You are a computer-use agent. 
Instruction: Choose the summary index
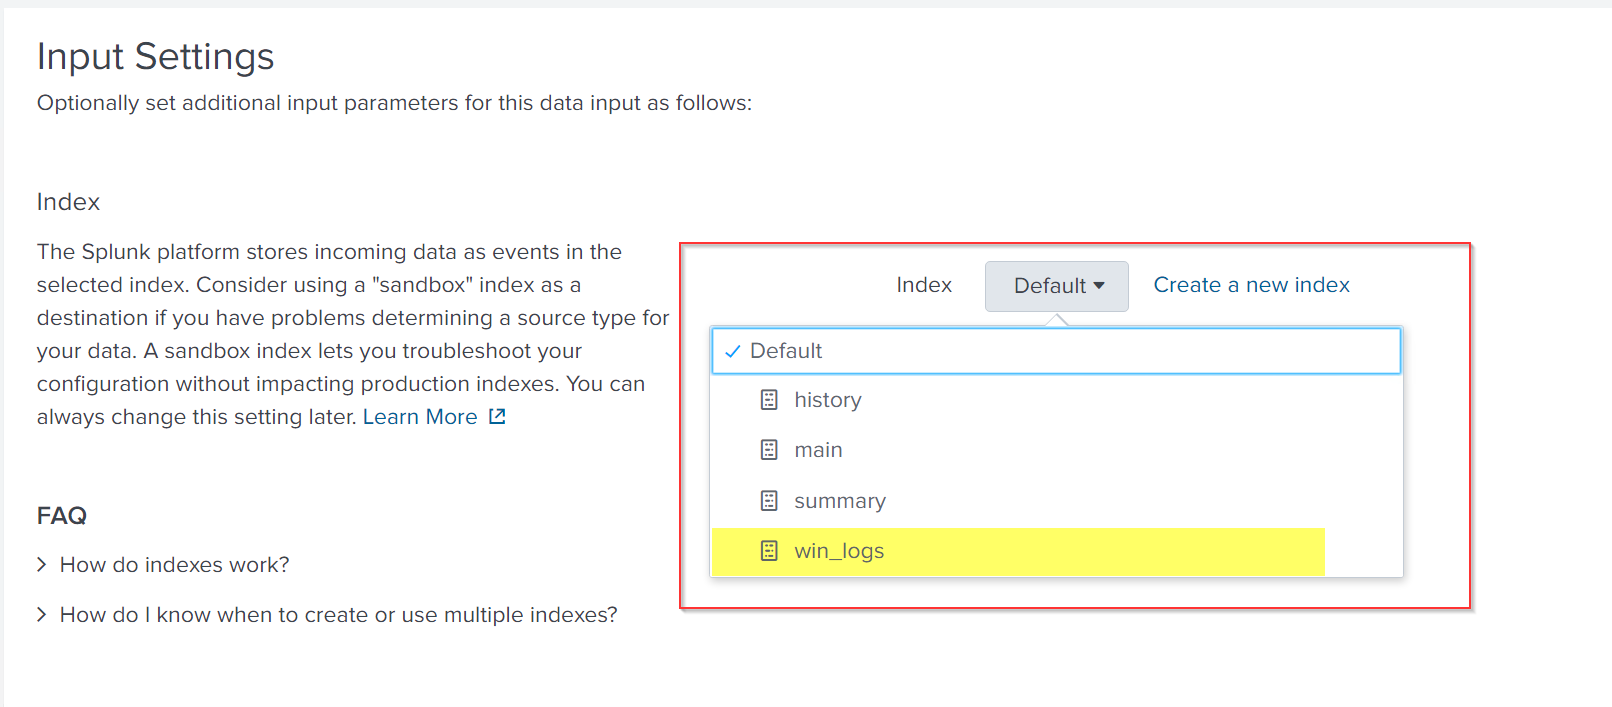1056,501
